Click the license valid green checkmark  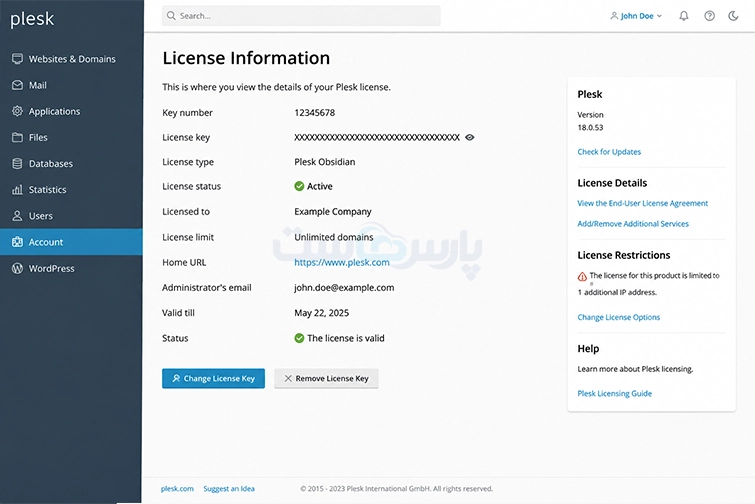tap(299, 338)
